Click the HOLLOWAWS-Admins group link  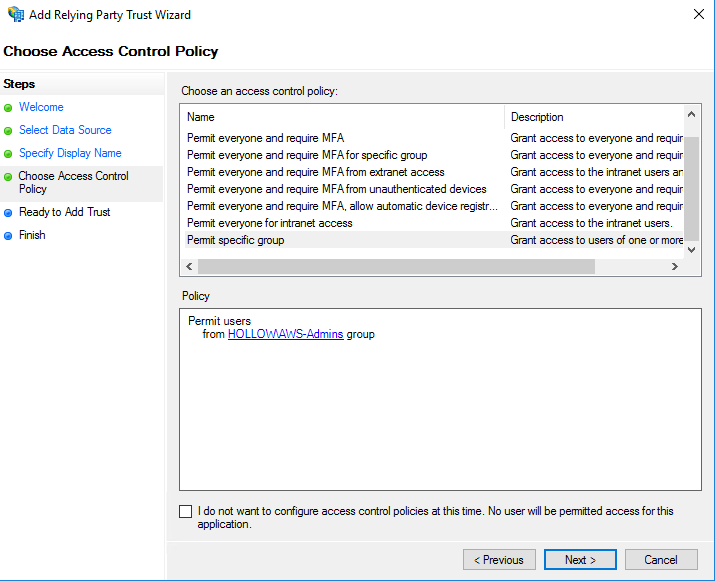point(285,334)
